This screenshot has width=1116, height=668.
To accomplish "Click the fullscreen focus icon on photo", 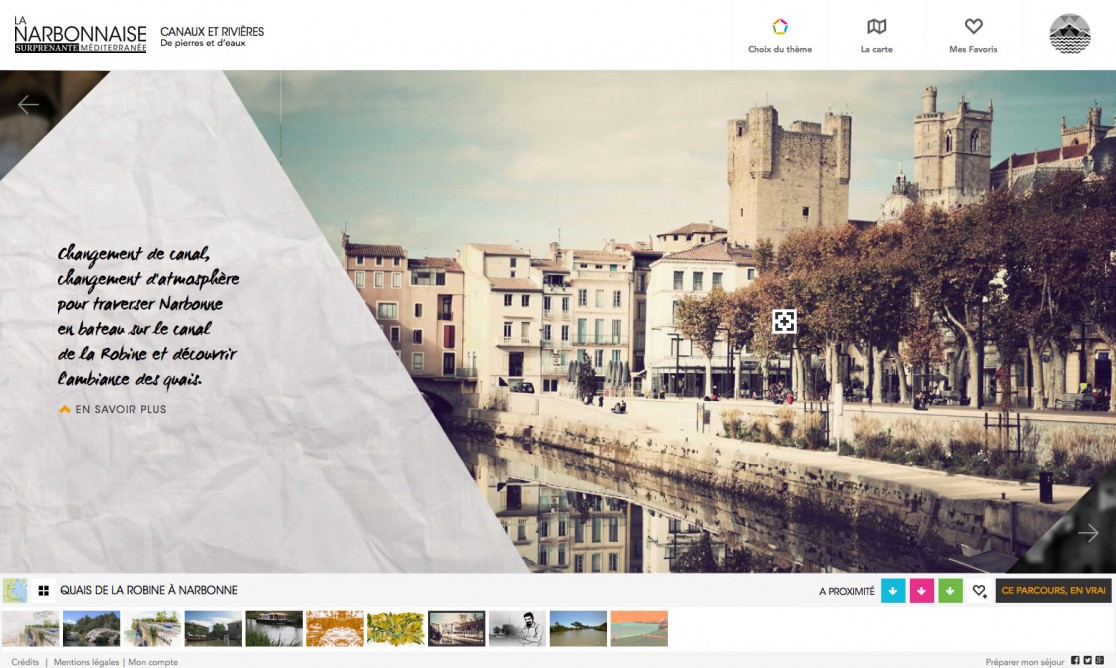I will click(x=784, y=321).
